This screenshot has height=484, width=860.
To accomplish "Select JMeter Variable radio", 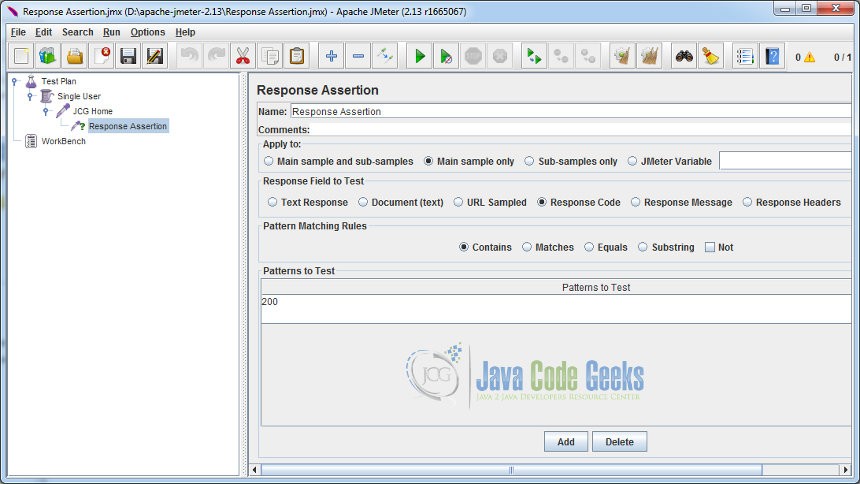I will coord(632,161).
